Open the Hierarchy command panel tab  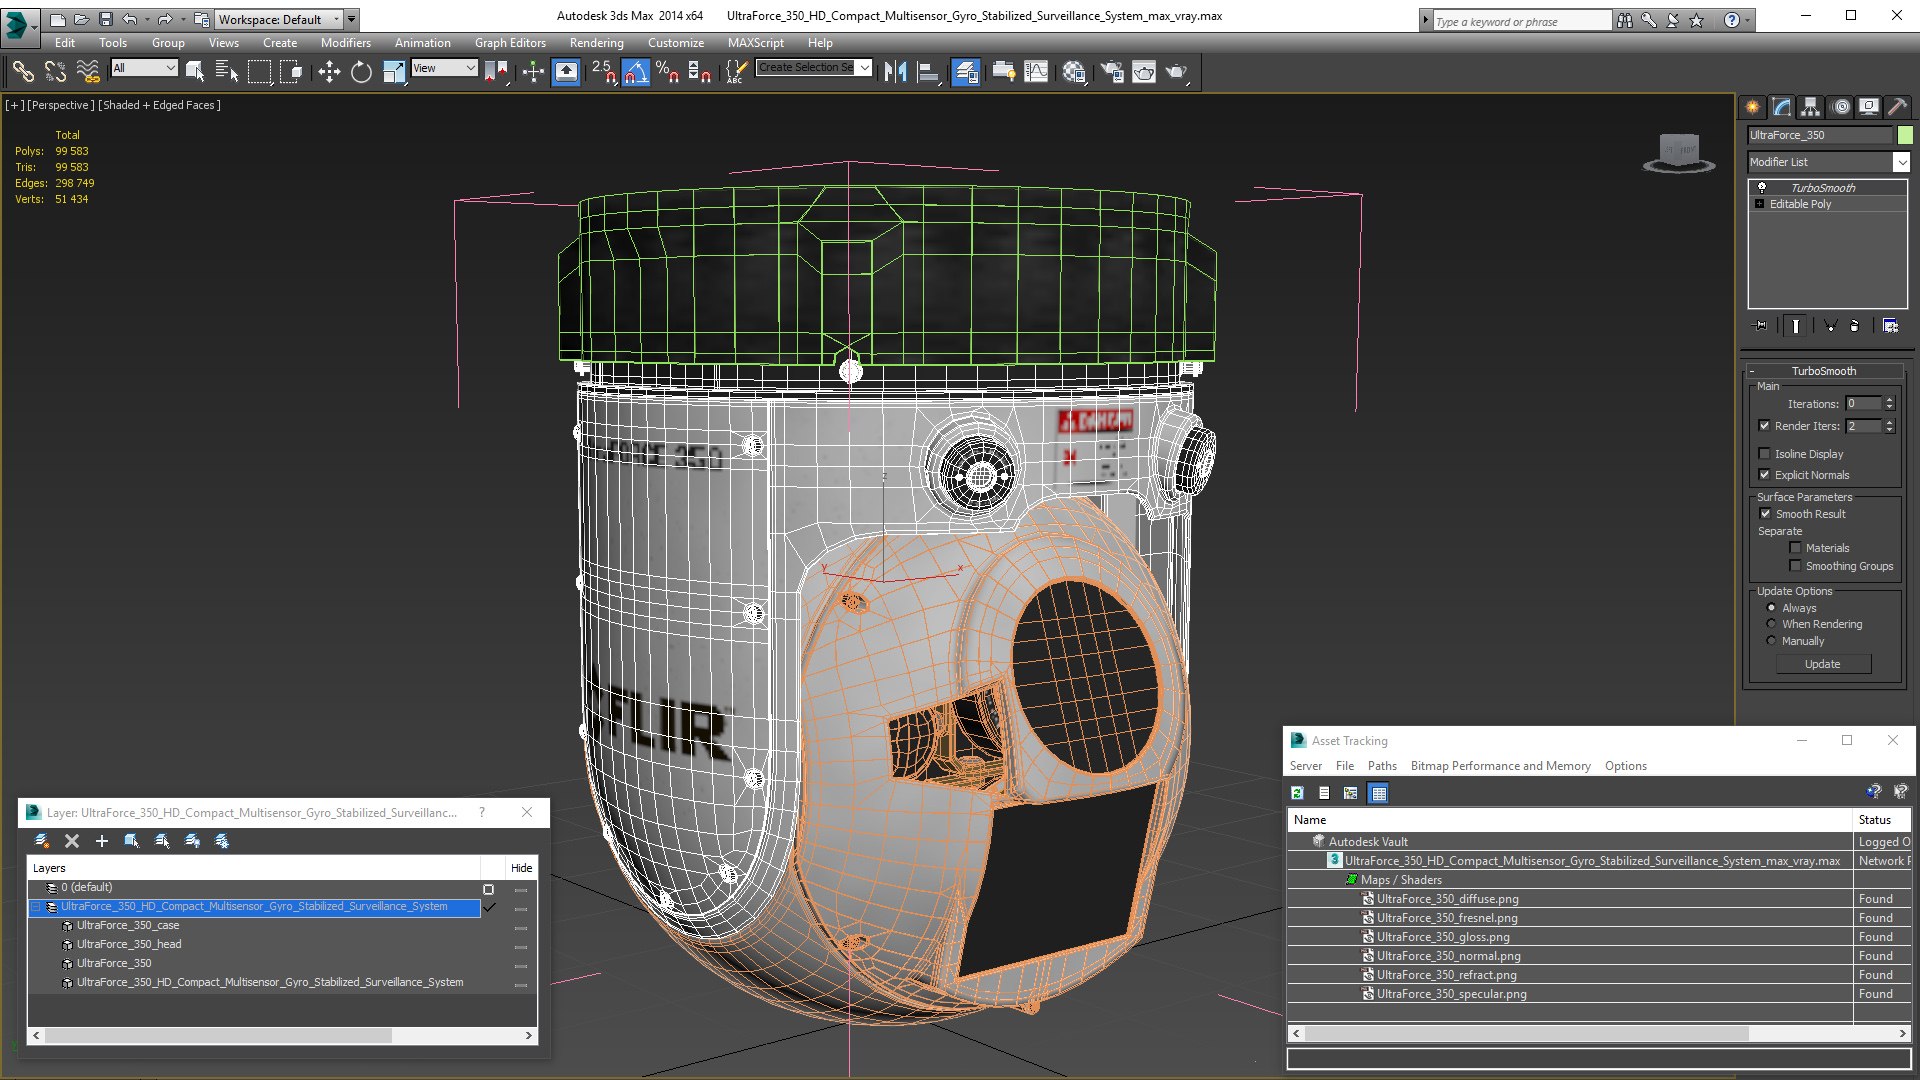tap(1810, 107)
